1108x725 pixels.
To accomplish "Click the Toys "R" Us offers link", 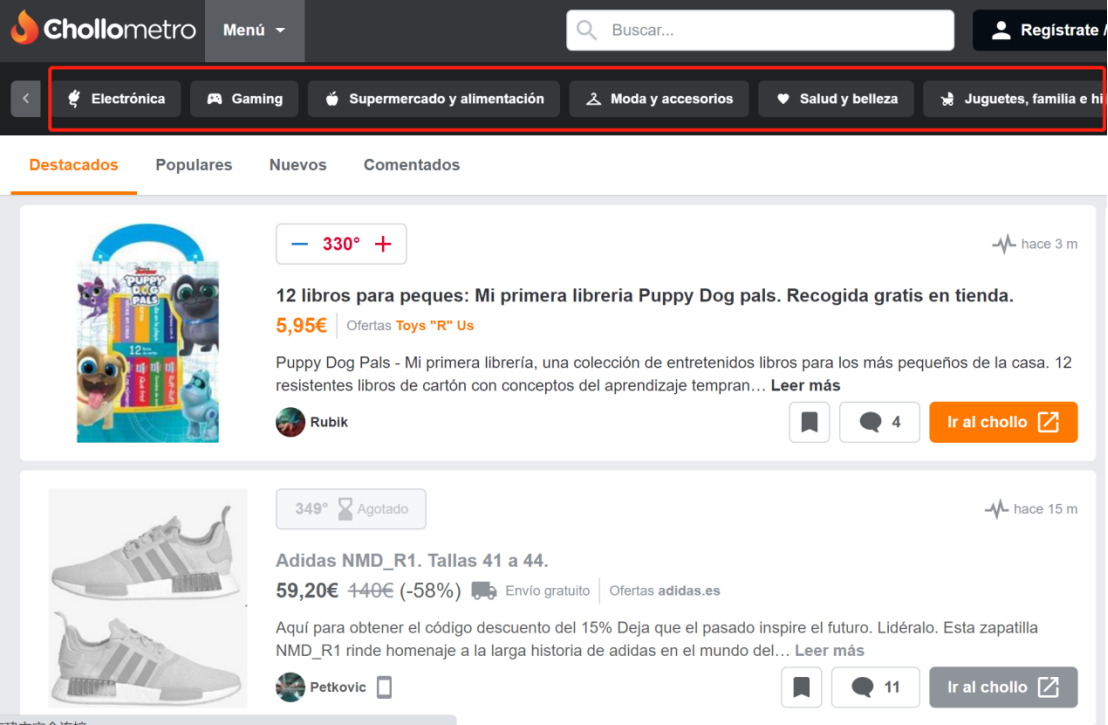I will click(435, 326).
